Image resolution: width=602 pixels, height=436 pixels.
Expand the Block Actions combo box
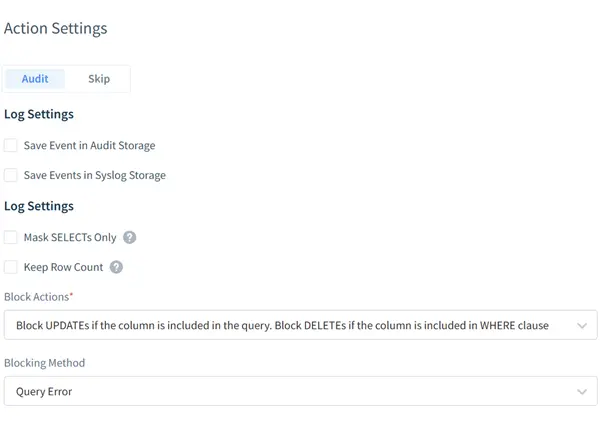tap(301, 325)
